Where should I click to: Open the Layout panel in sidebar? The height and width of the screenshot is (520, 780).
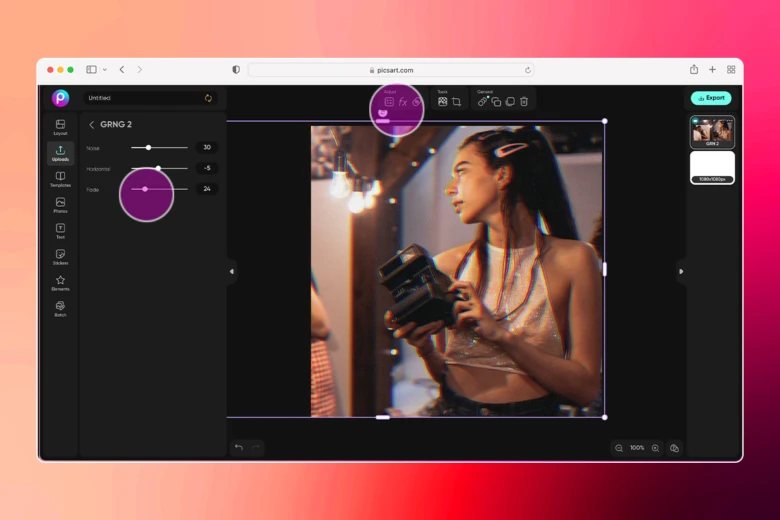pos(60,126)
